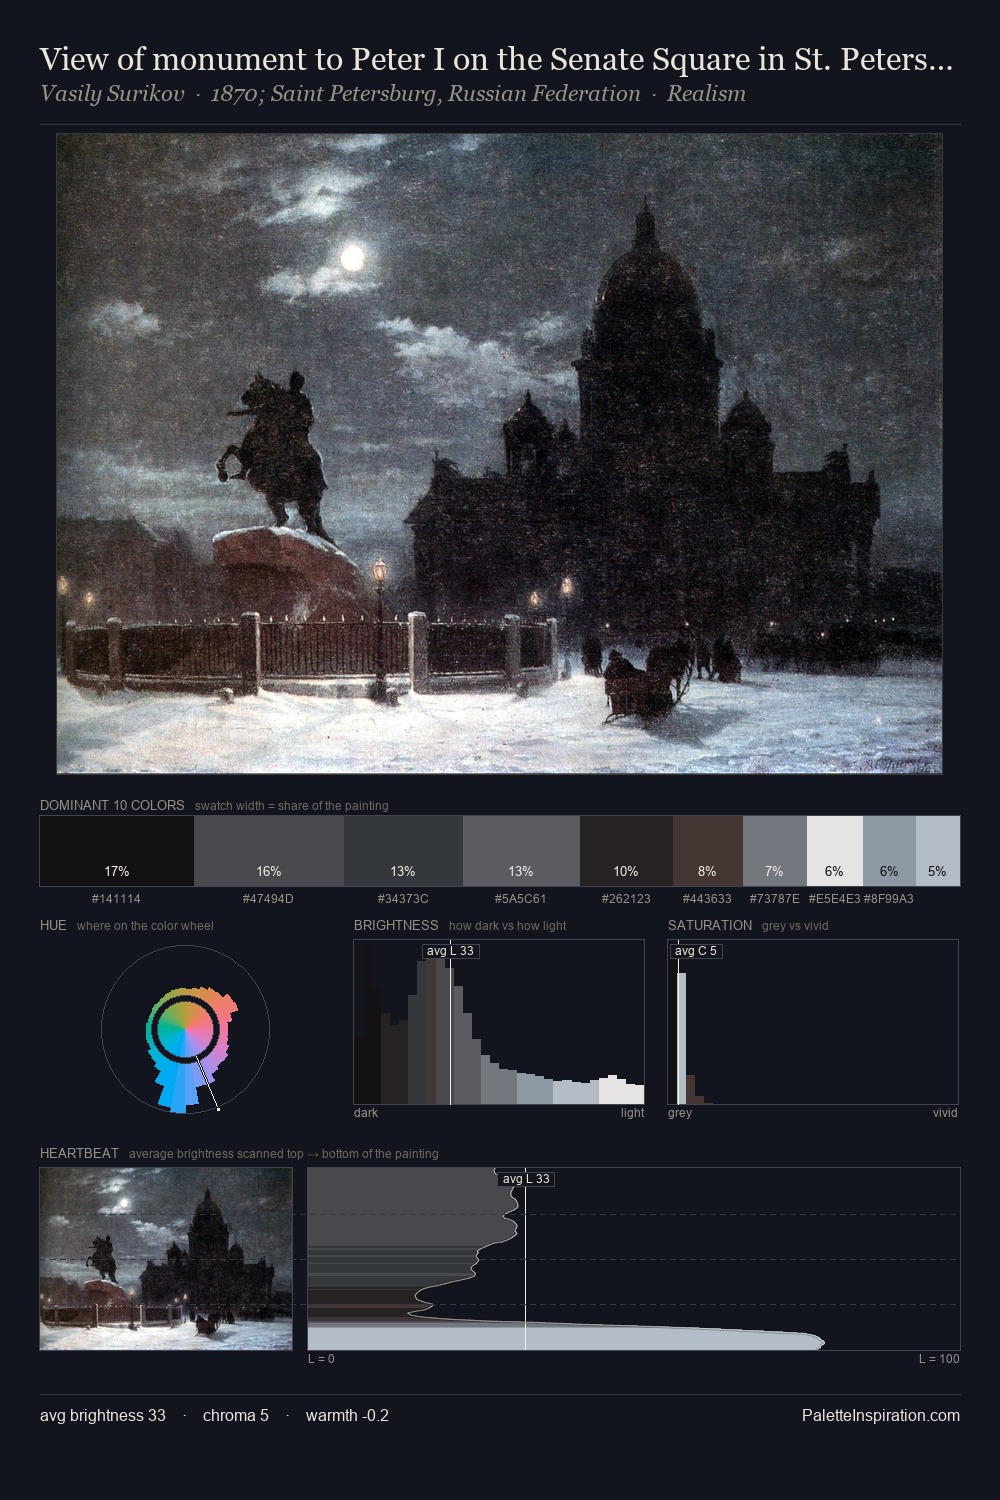The image size is (1000, 1500).
Task: Click the #34373C hex code label
Action: coord(403,899)
